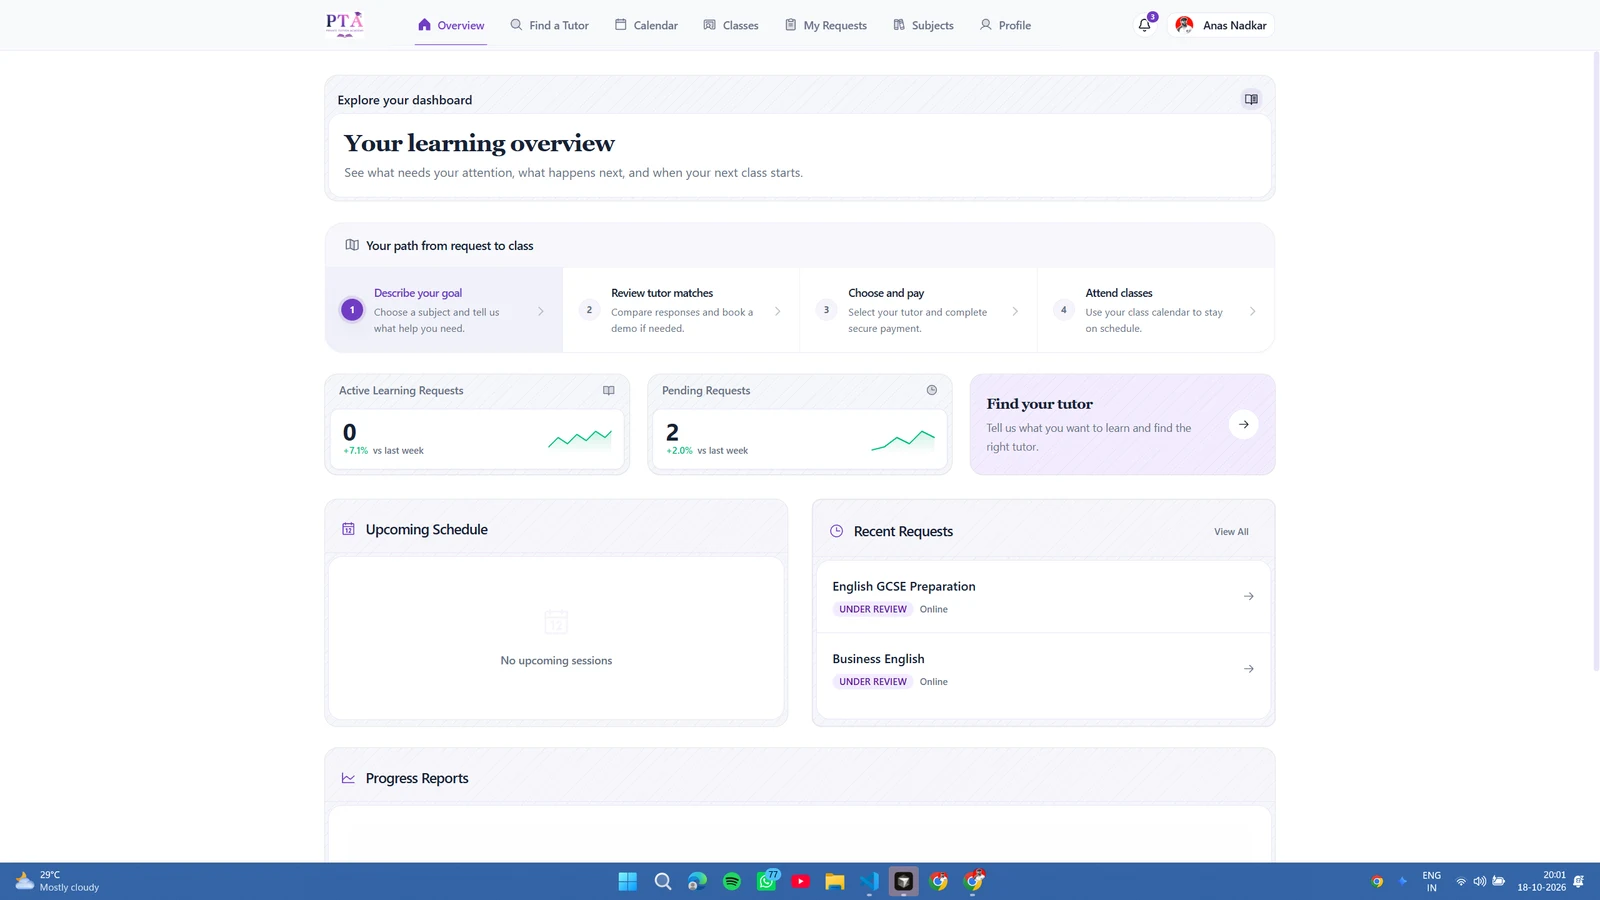Click the Active Learning Requests book icon

pyautogui.click(x=608, y=391)
